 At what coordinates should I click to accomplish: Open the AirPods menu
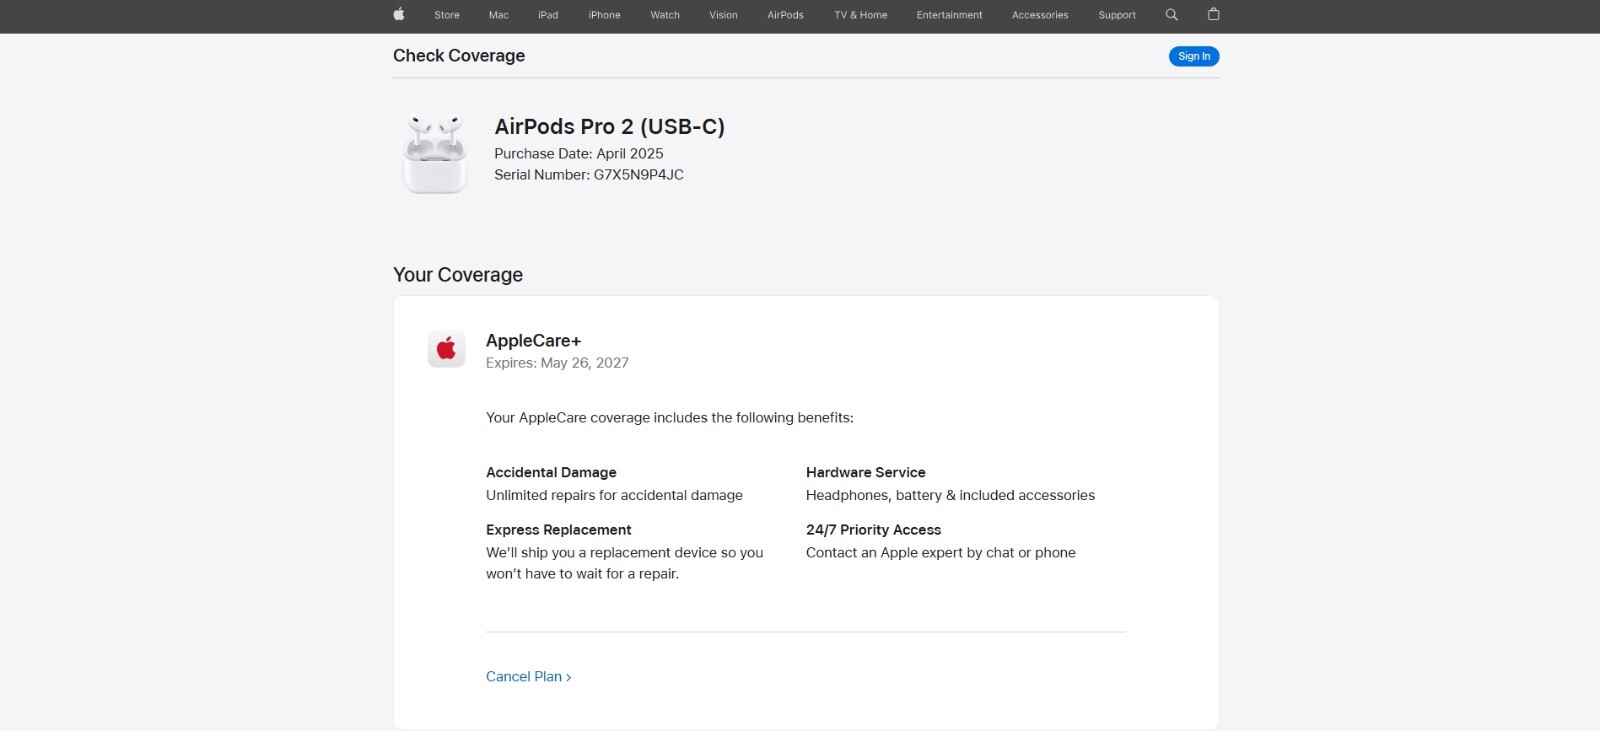pos(785,15)
